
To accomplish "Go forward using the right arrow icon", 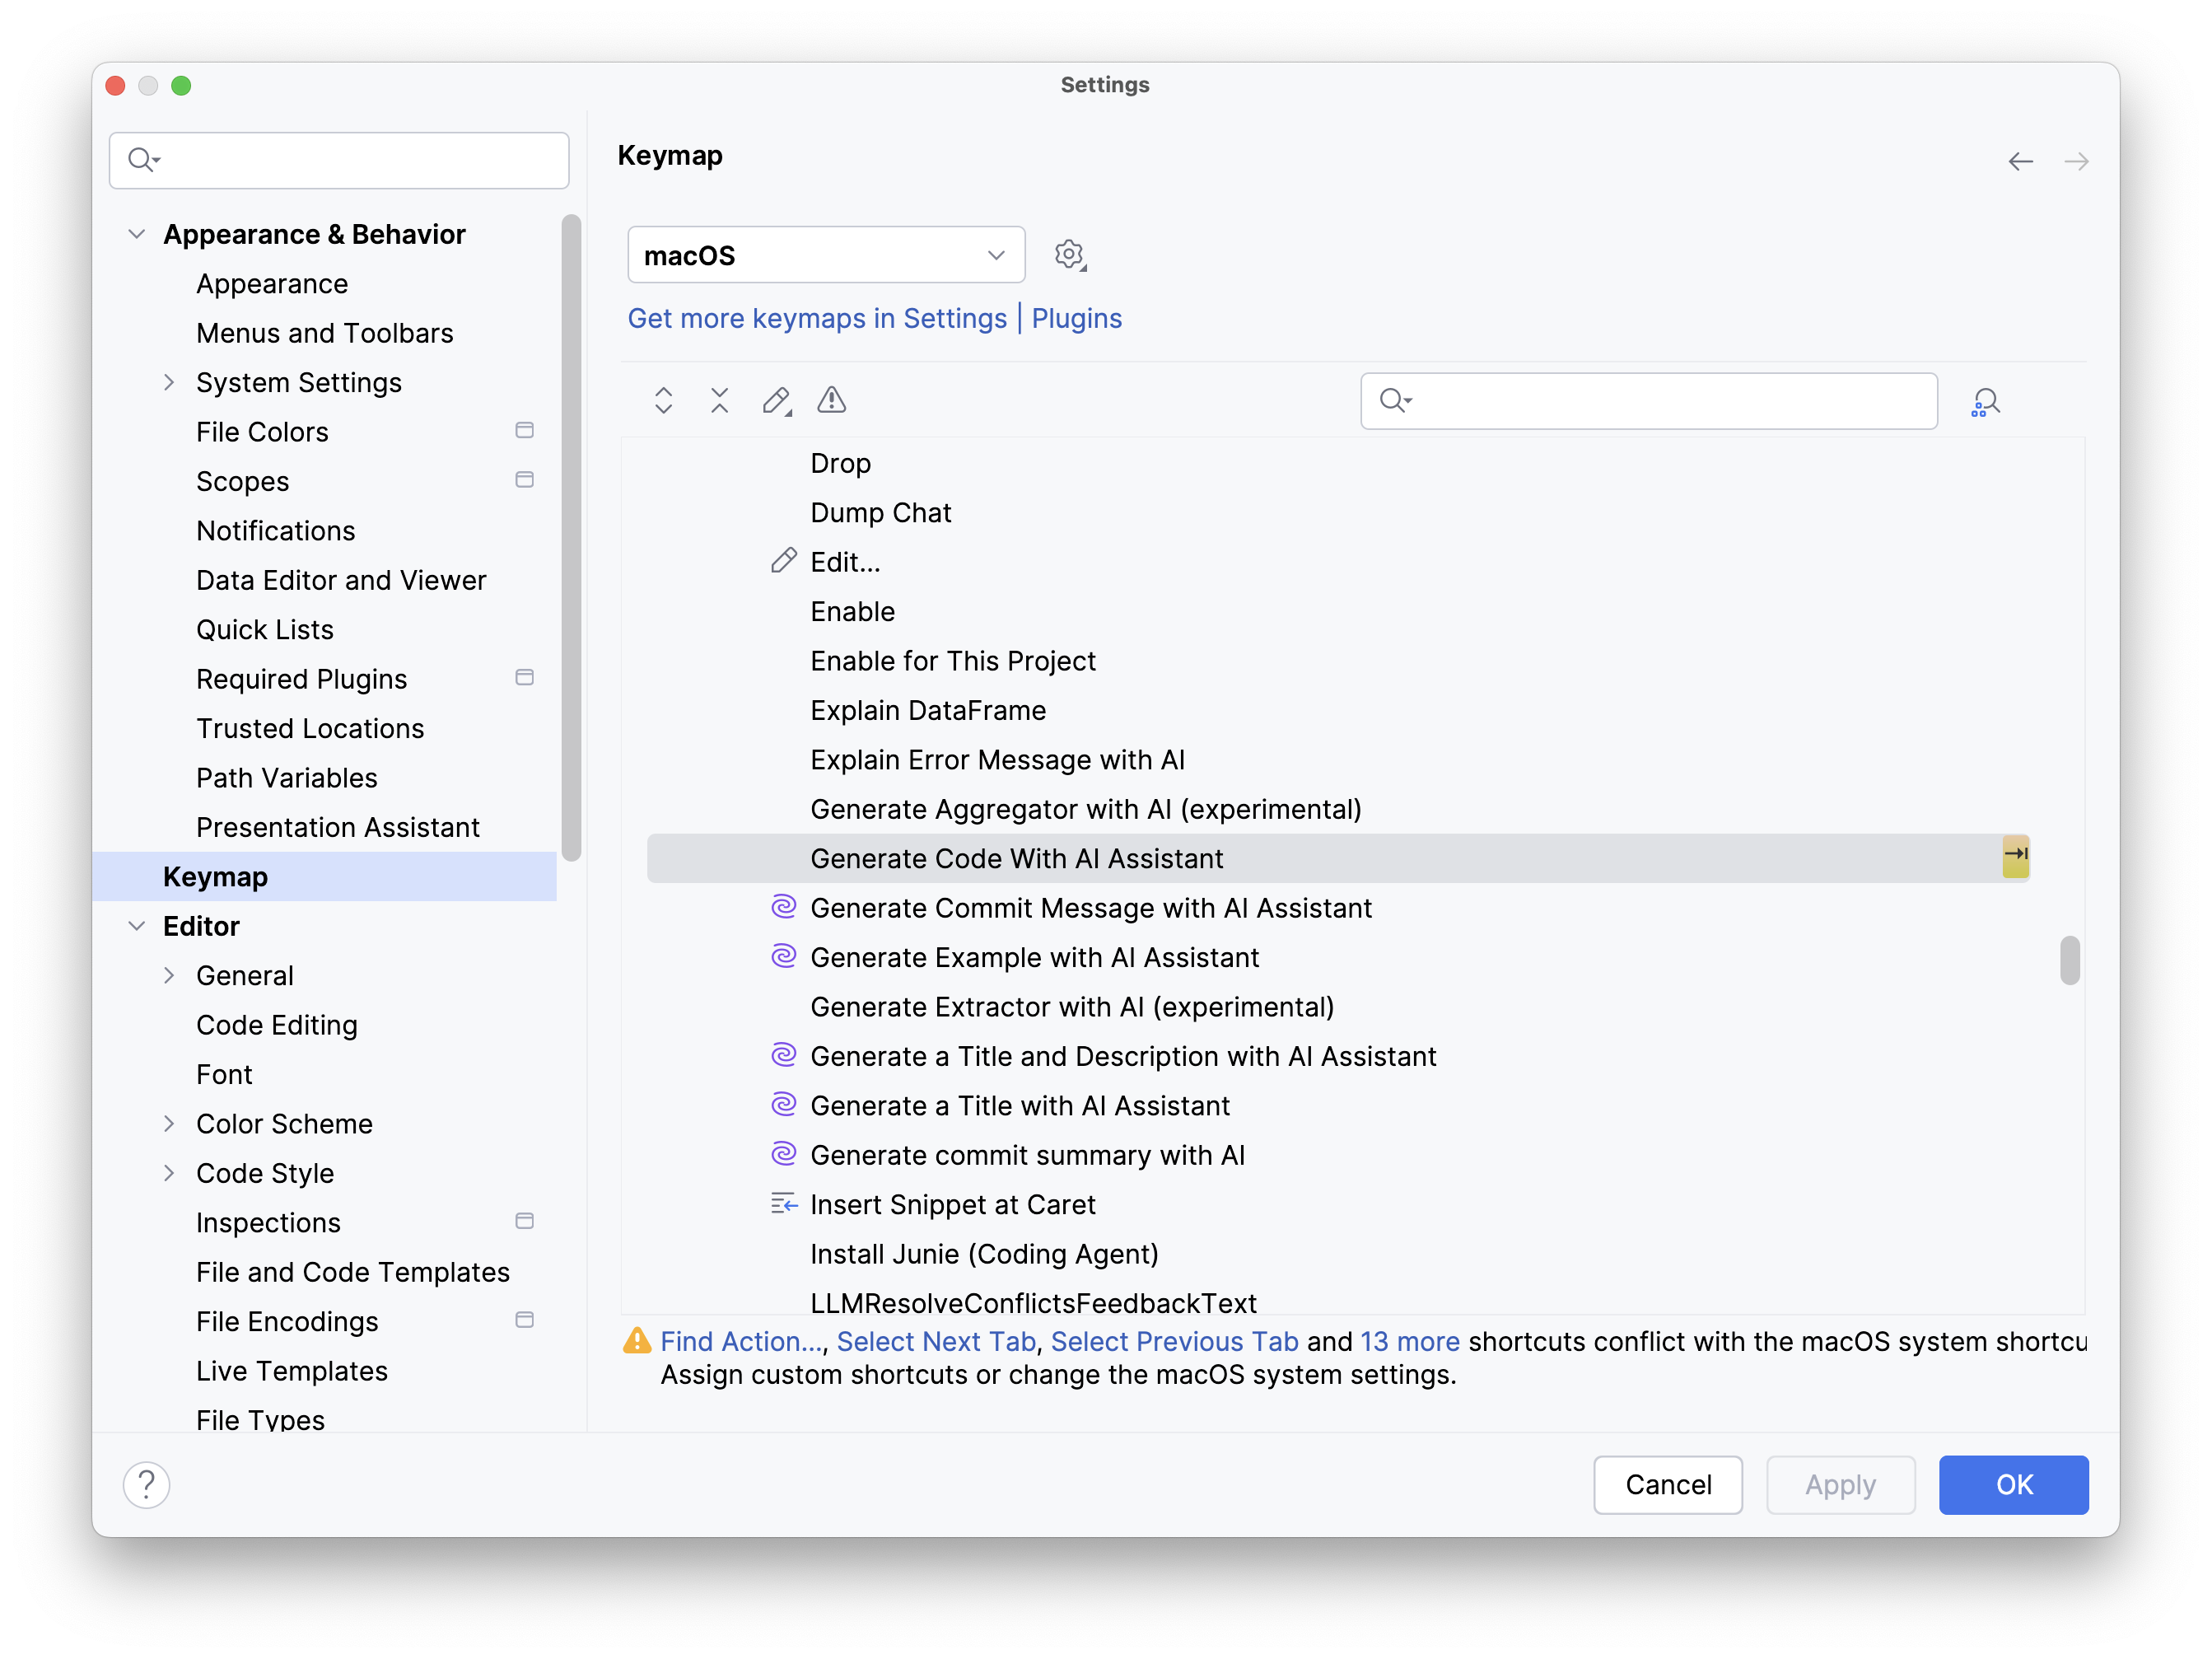I will click(2076, 161).
